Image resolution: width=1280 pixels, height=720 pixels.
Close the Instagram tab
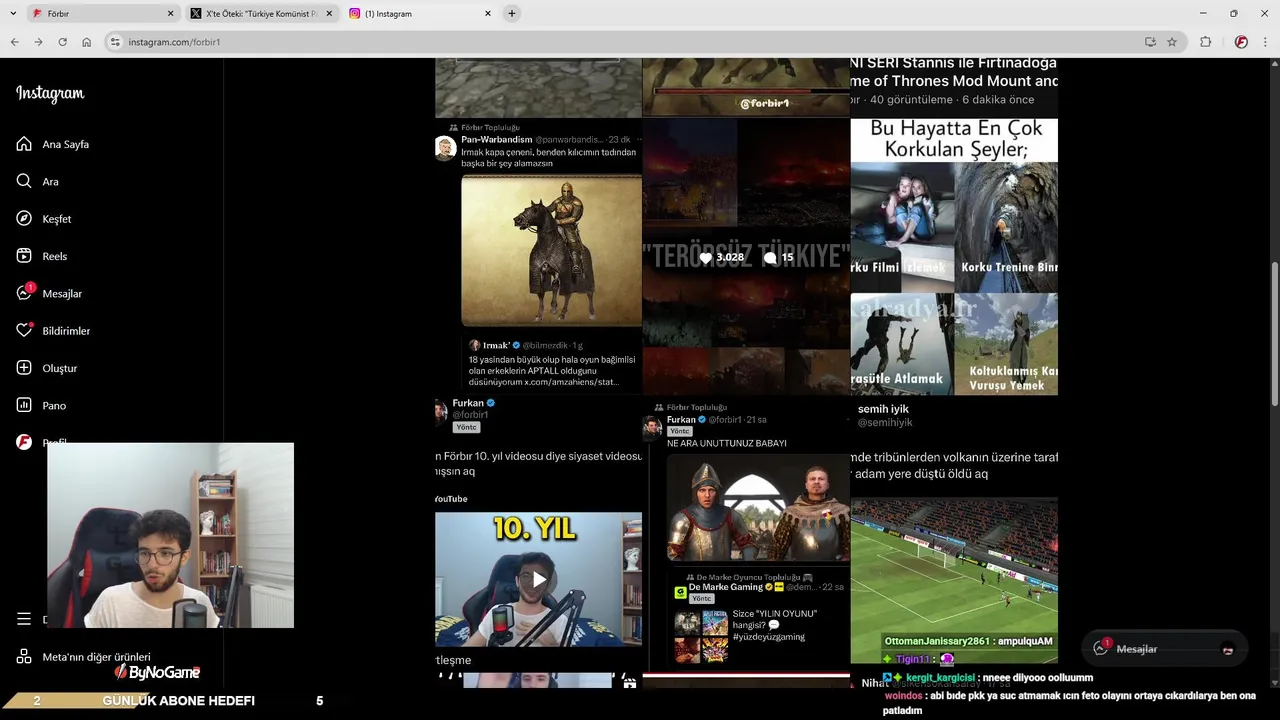[x=488, y=14]
